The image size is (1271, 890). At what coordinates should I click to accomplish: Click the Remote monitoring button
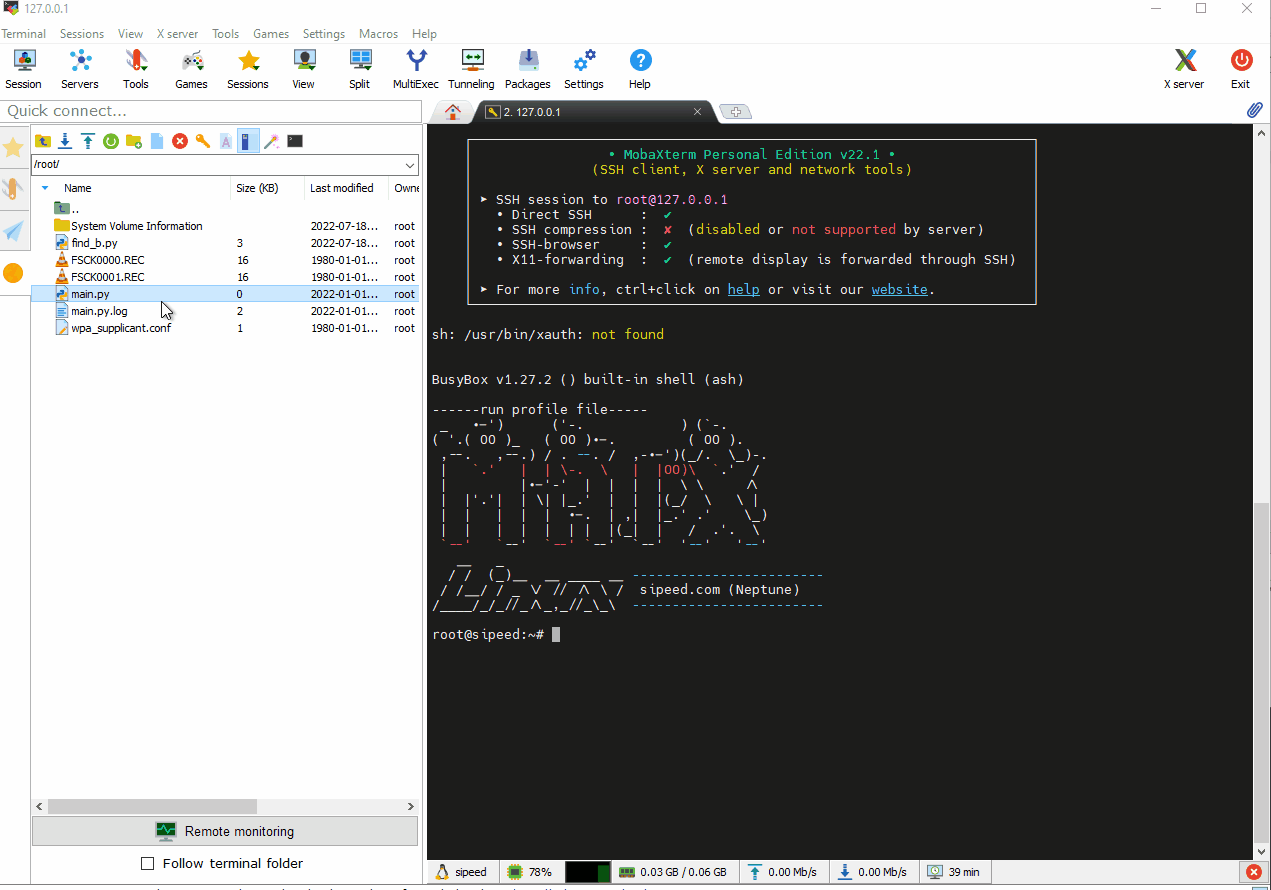tap(225, 831)
